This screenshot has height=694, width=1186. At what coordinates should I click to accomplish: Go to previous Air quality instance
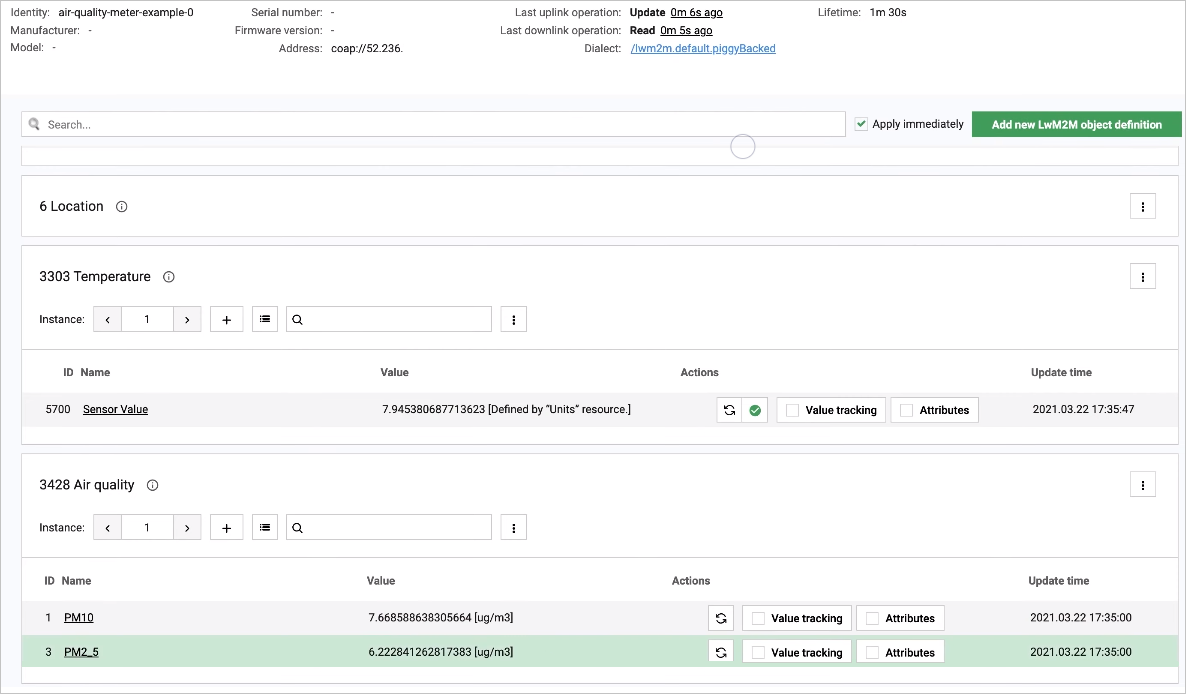pyautogui.click(x=107, y=528)
